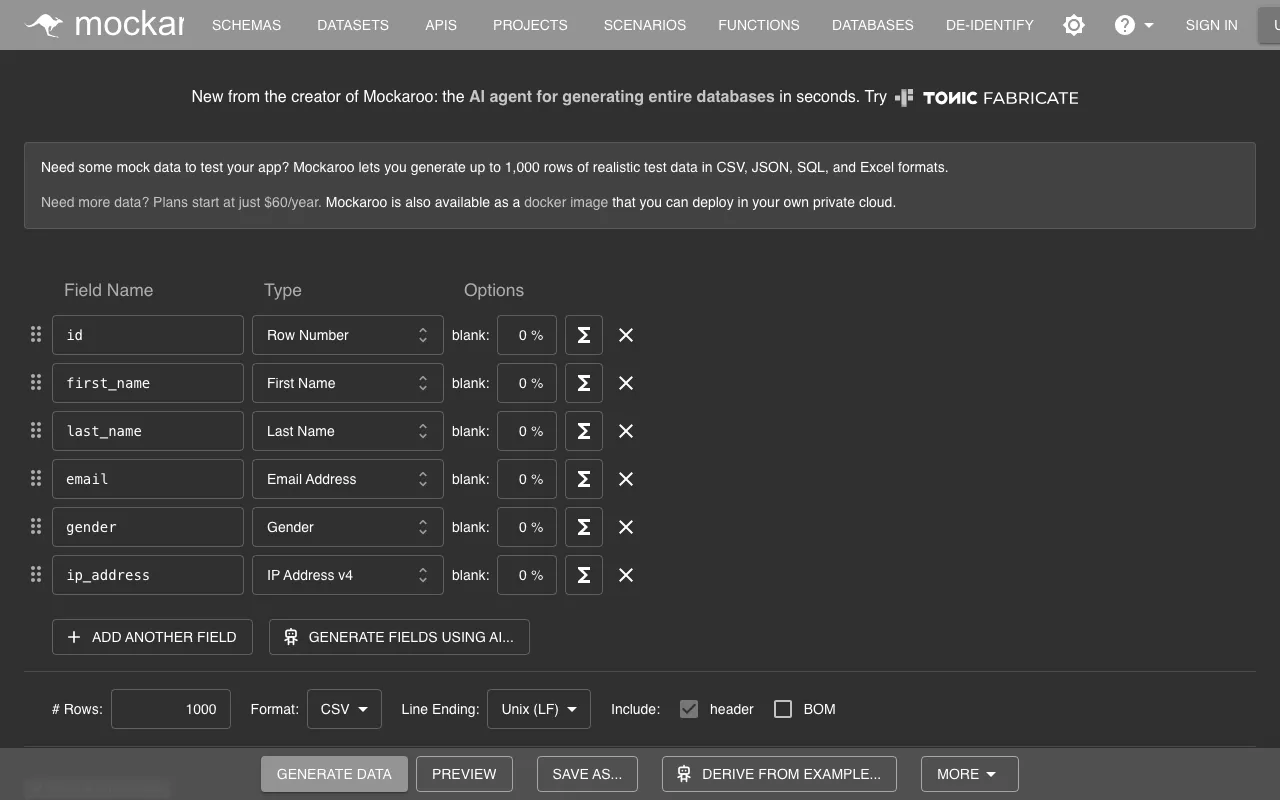Viewport: 1280px width, 800px height.
Task: Open the Gender type selector
Action: [348, 527]
